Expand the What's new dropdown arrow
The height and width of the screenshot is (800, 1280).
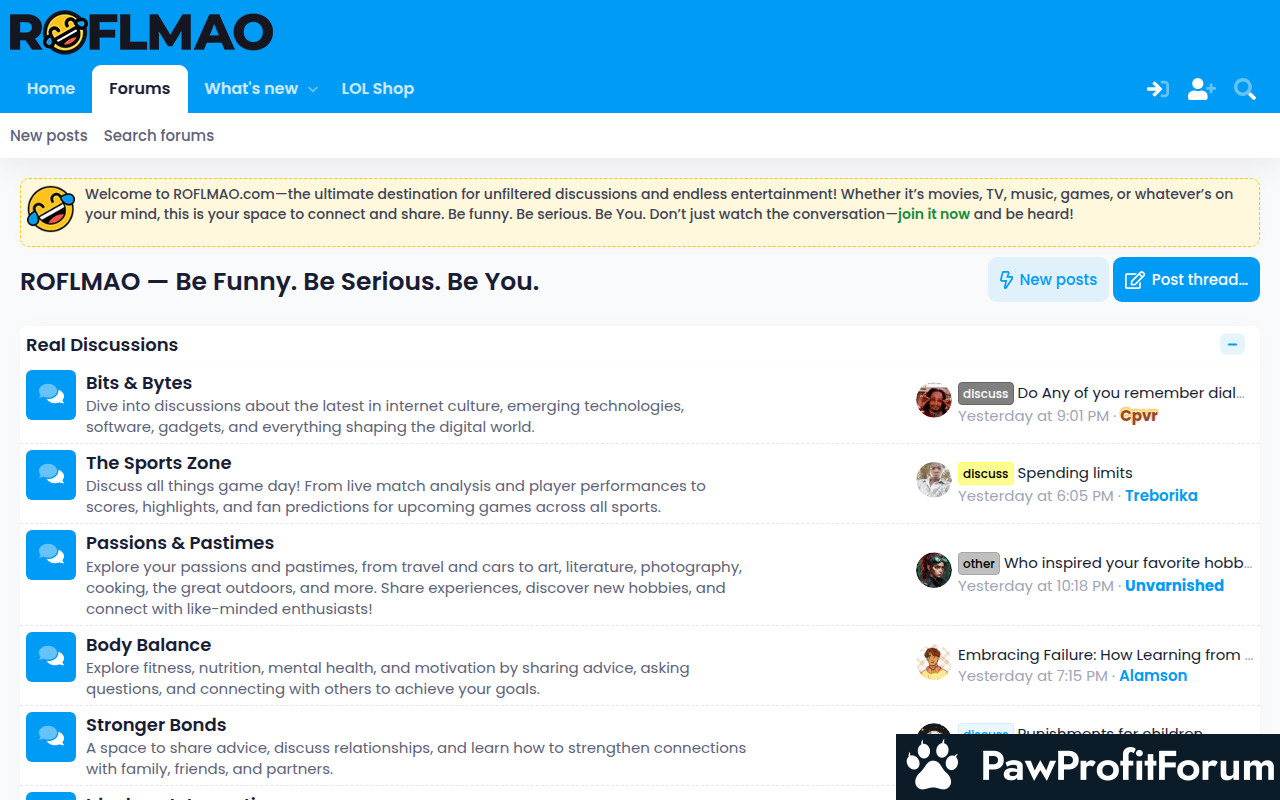(x=313, y=89)
